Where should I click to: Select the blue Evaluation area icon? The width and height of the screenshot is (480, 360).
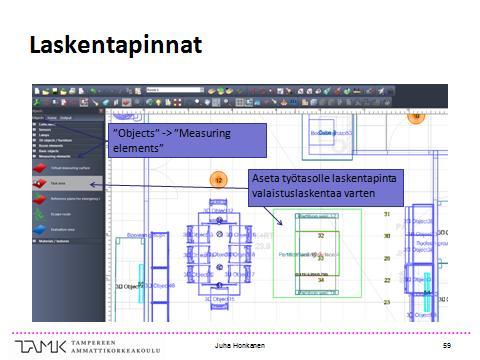click(40, 229)
